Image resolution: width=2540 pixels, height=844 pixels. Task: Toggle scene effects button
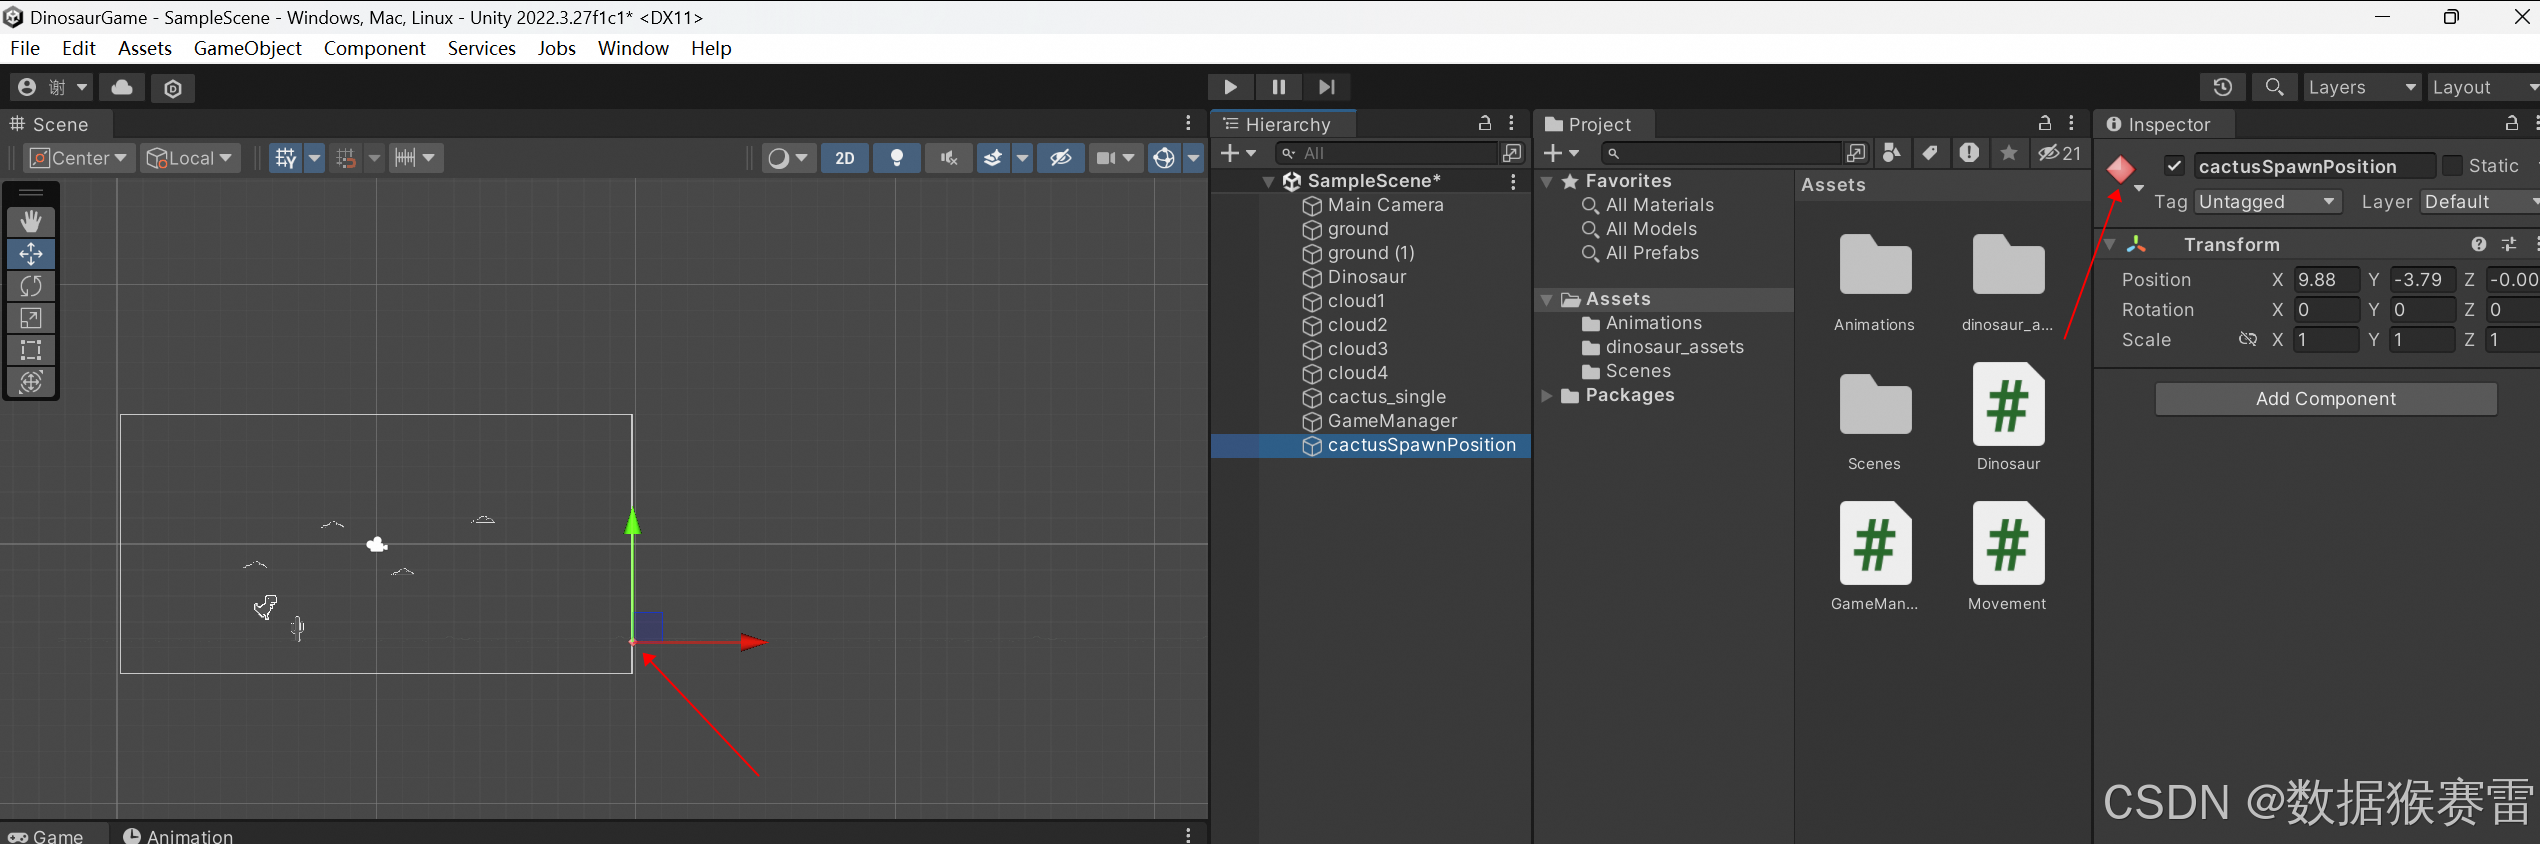coord(993,158)
